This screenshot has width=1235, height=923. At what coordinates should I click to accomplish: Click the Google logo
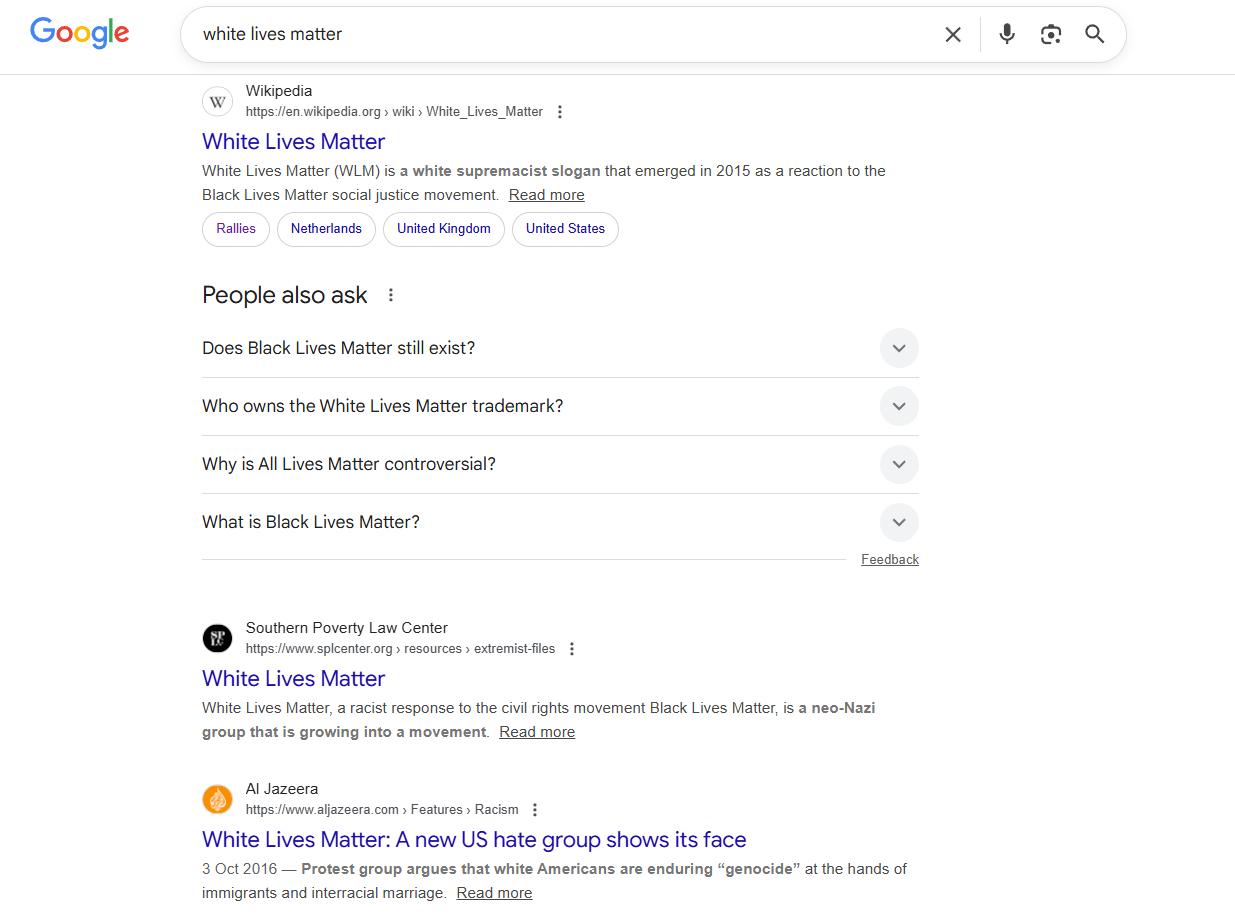[x=80, y=33]
